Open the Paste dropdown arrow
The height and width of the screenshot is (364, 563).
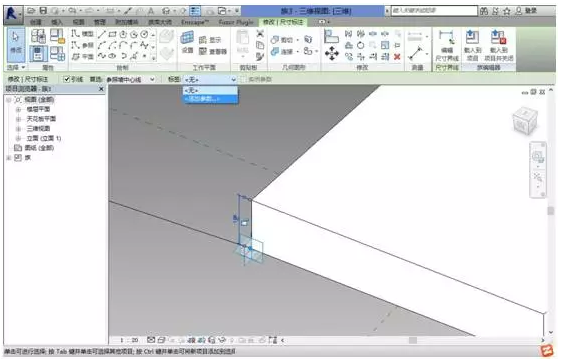point(243,57)
